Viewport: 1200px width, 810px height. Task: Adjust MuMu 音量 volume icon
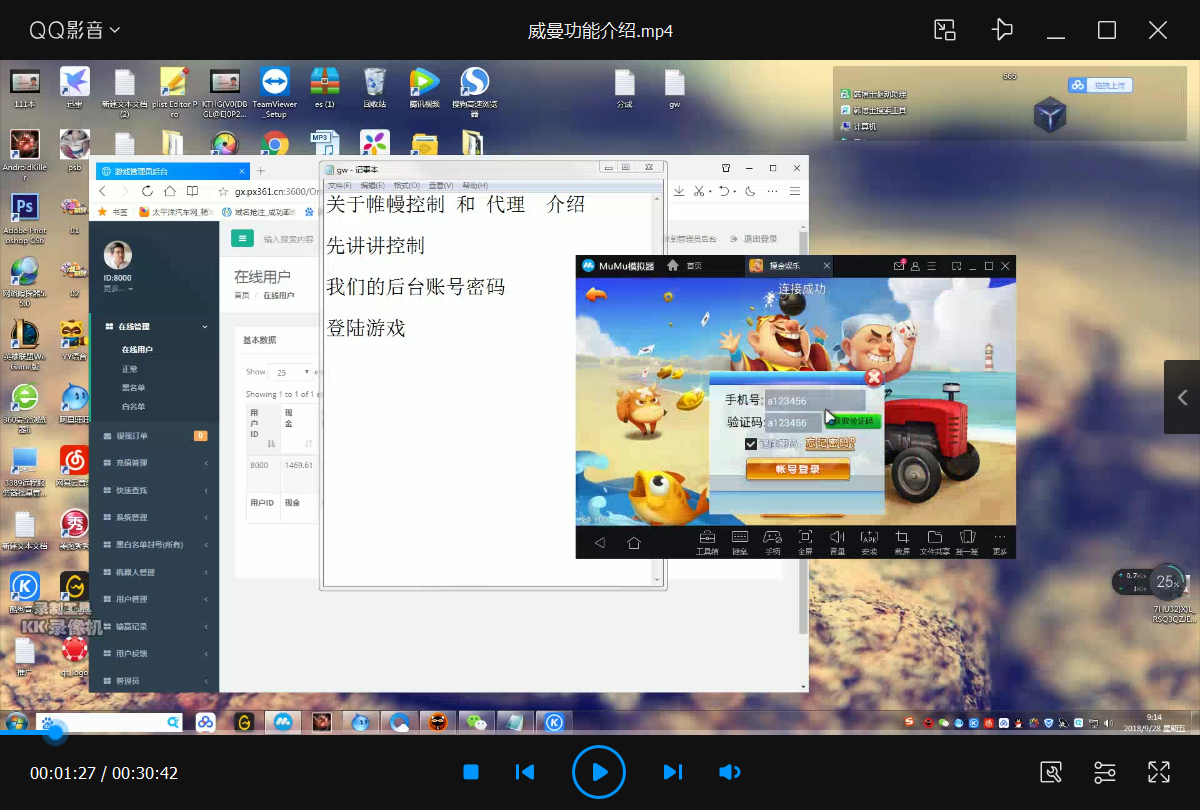[837, 541]
